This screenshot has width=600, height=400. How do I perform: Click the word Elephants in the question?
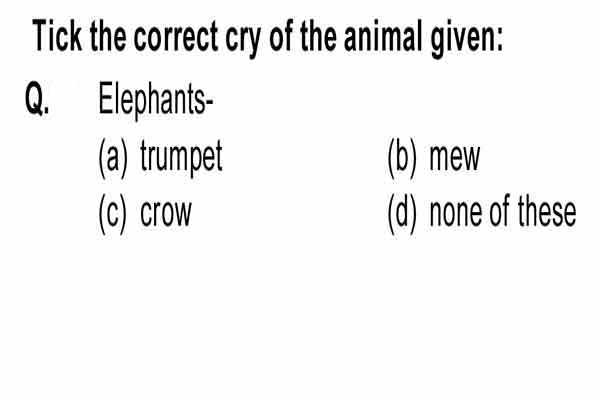pyautogui.click(x=155, y=101)
